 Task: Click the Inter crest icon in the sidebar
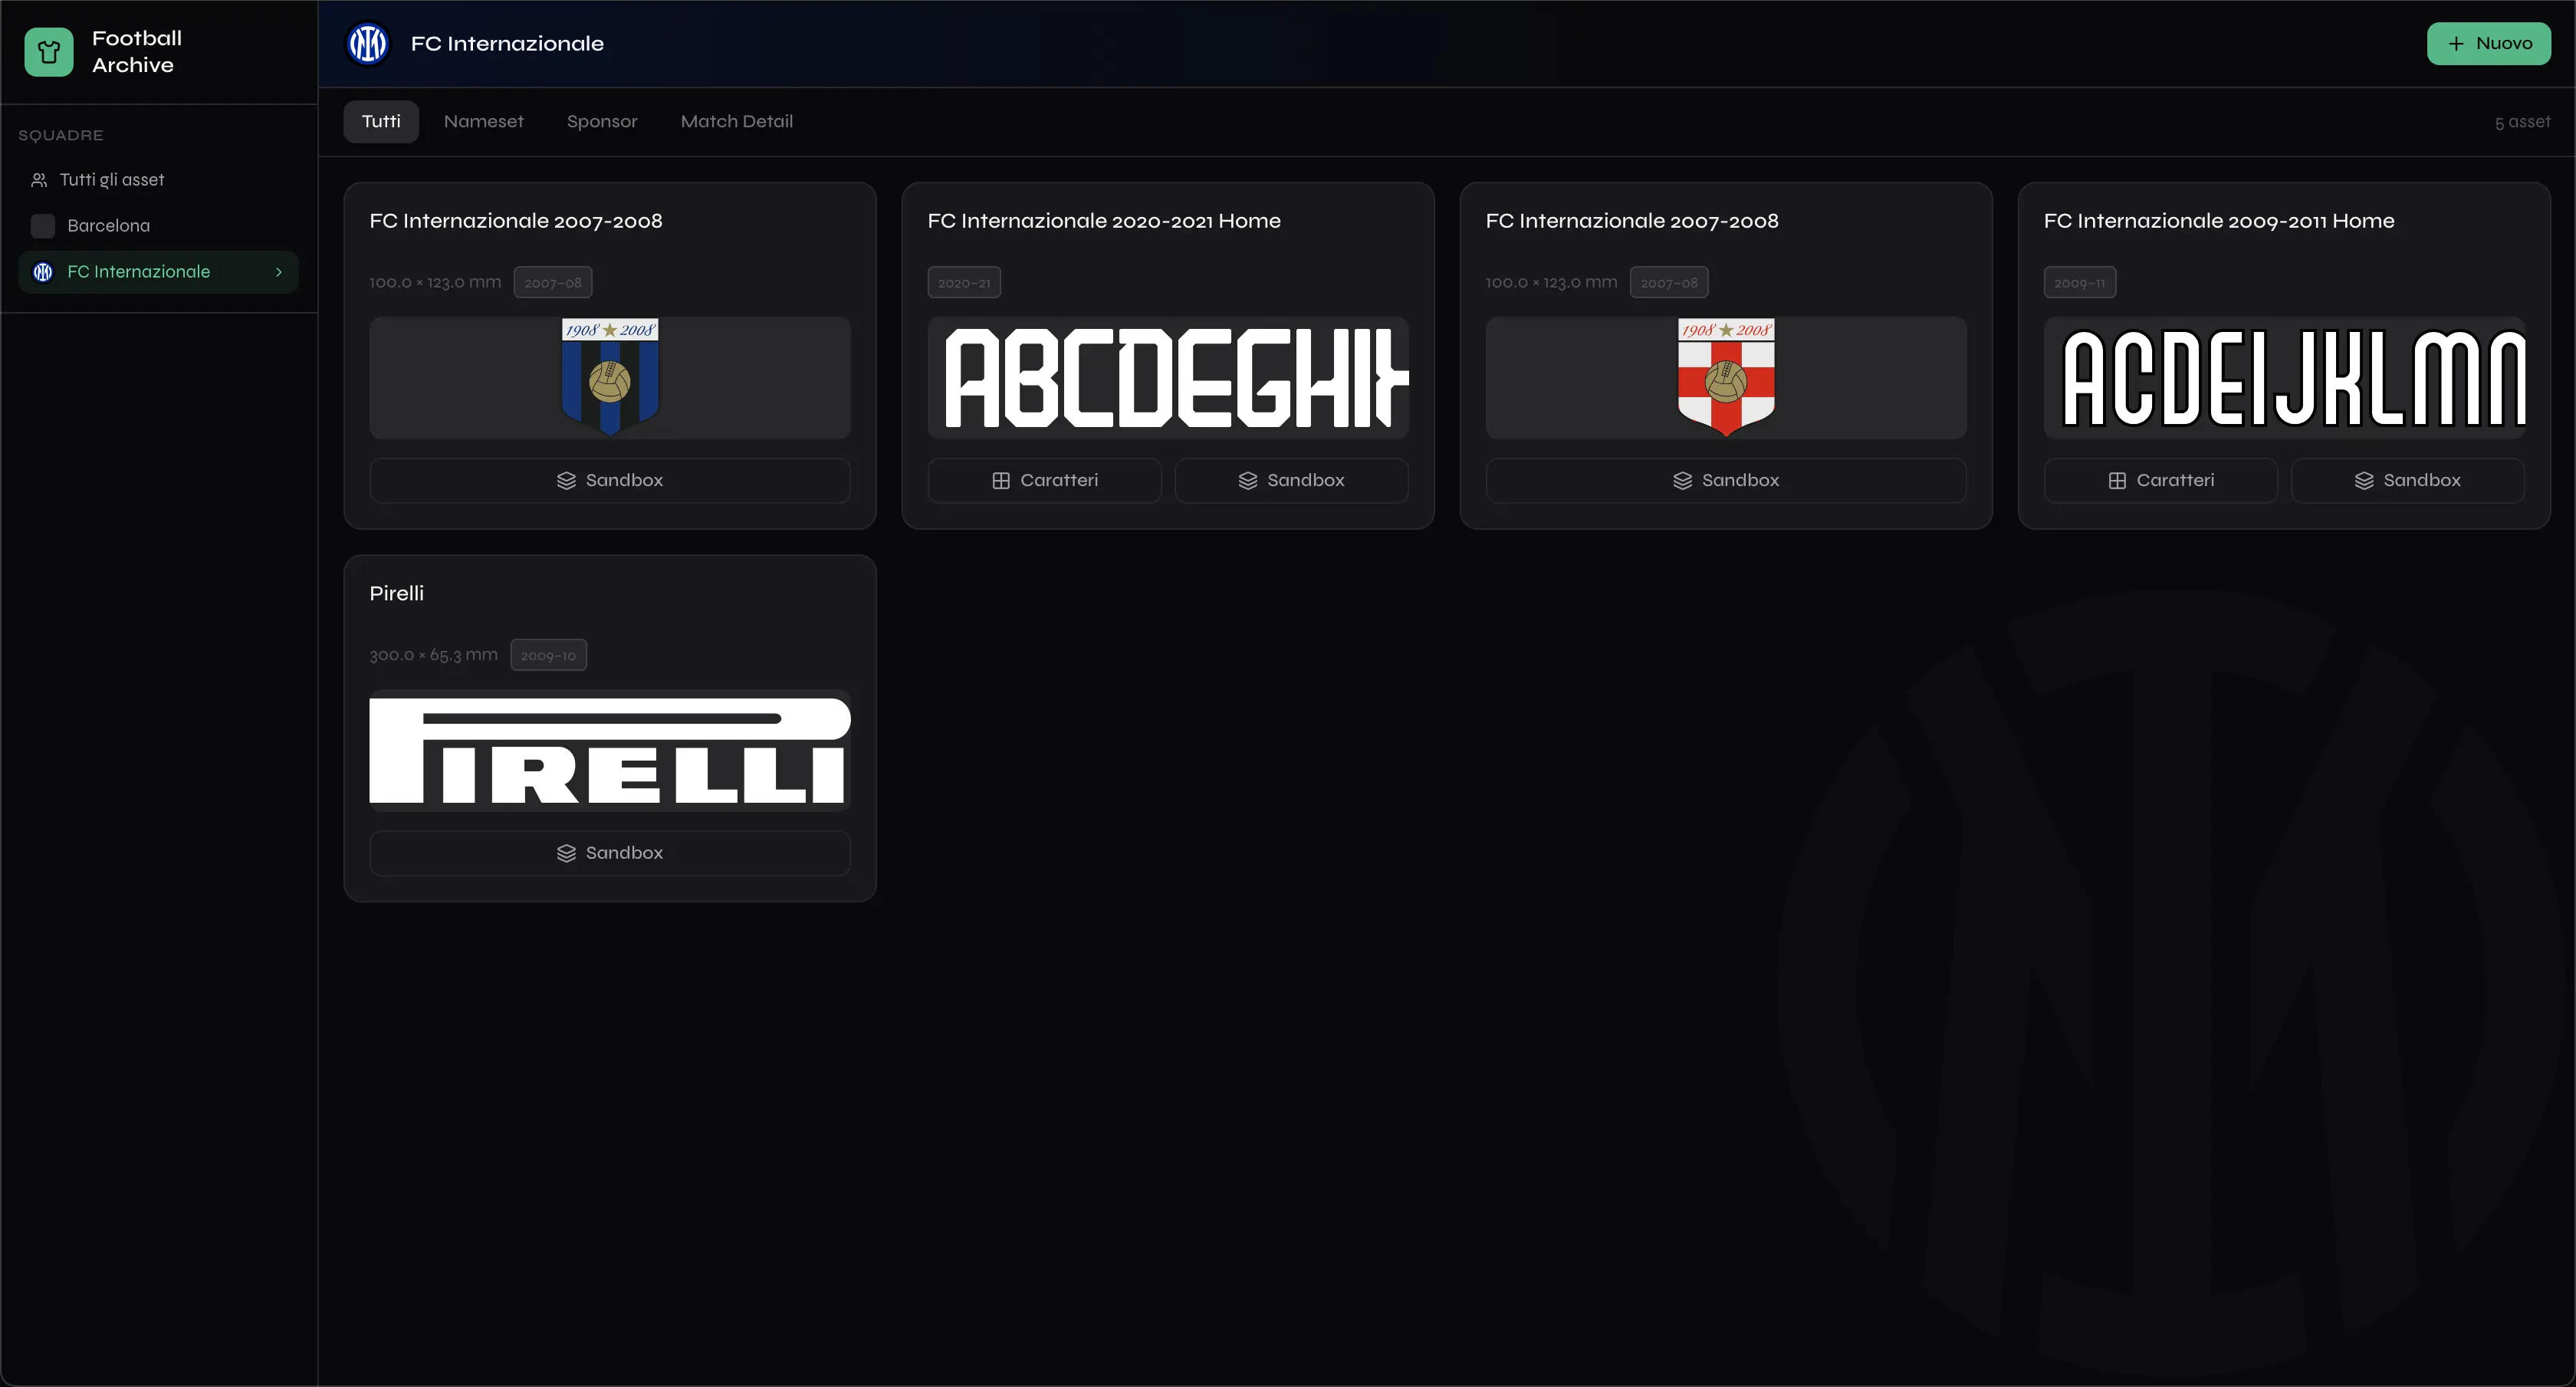click(43, 272)
